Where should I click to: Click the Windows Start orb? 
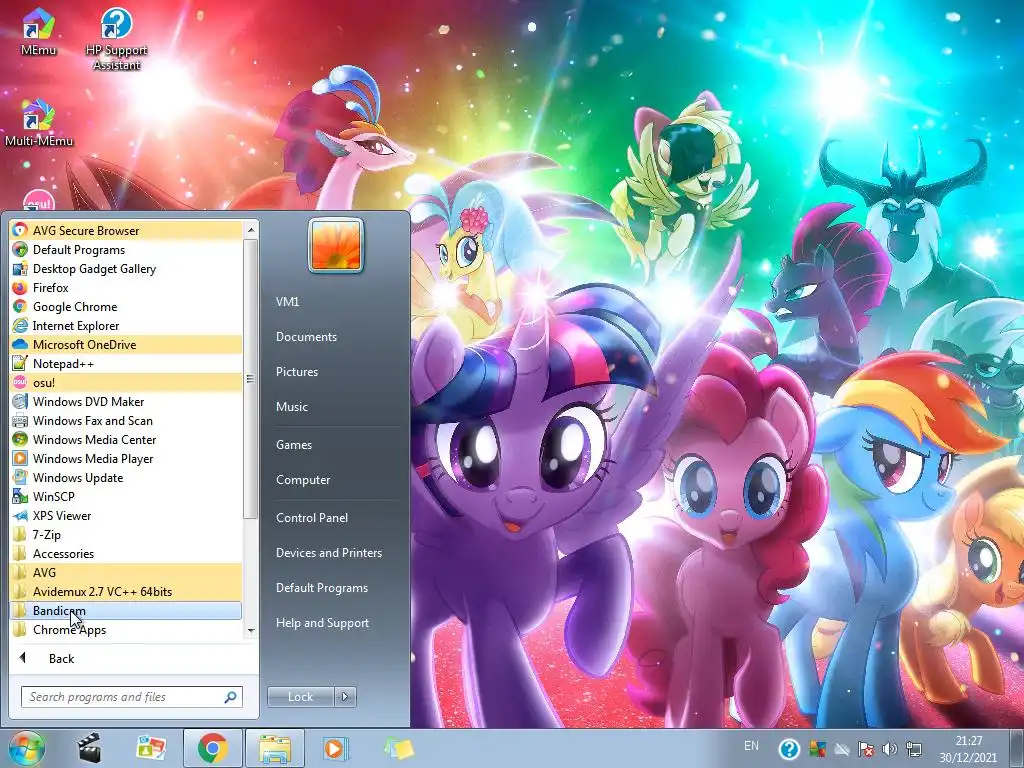point(26,748)
